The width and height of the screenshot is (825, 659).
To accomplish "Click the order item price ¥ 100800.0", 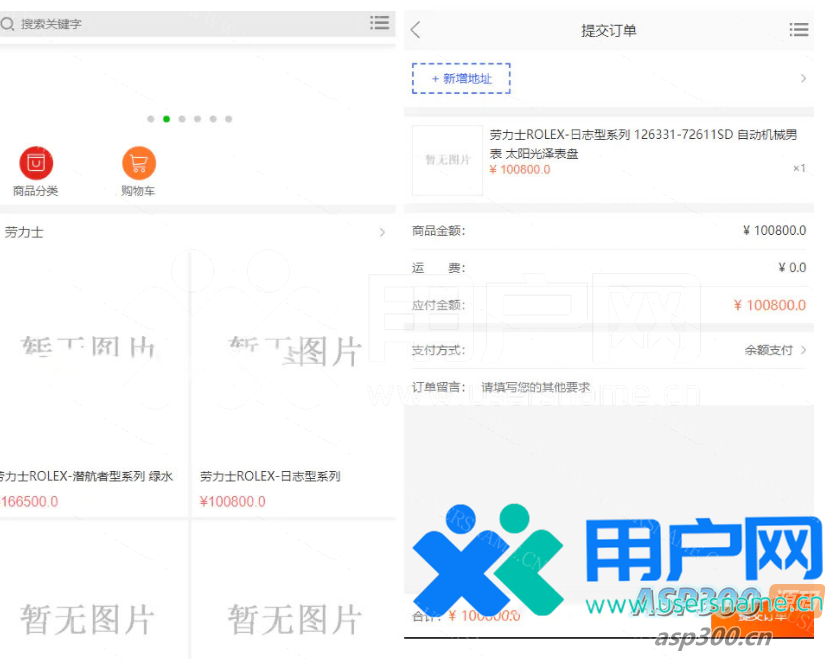I will 520,169.
